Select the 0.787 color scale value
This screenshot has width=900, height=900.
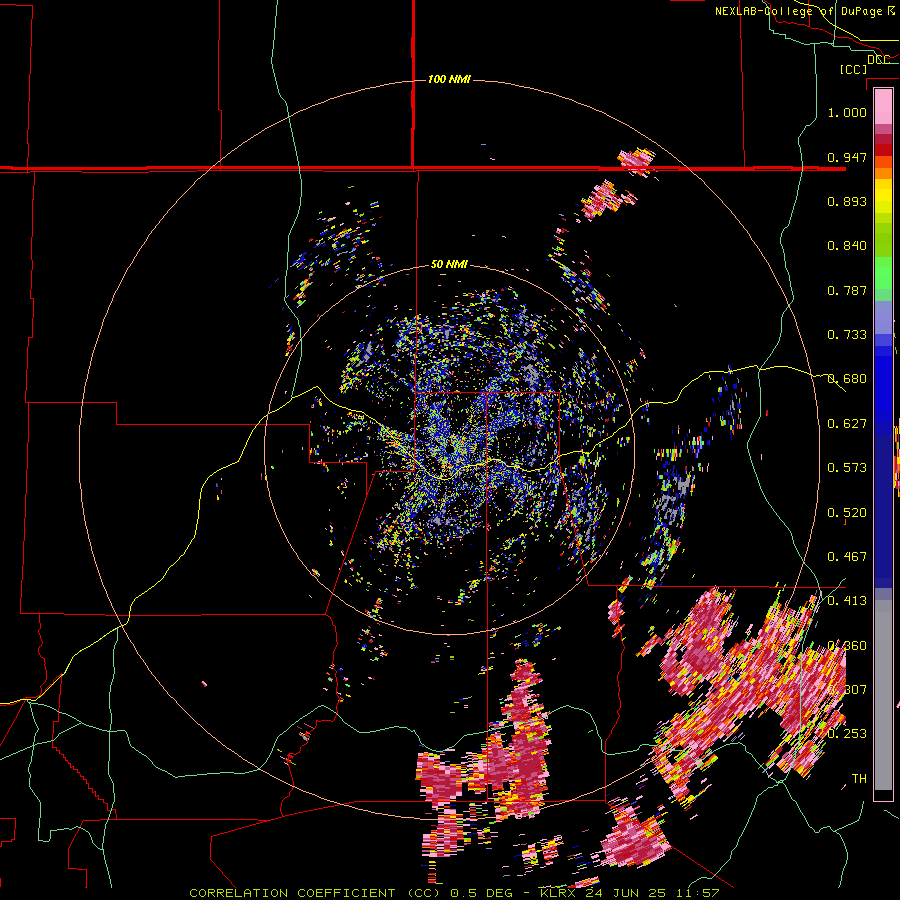pyautogui.click(x=847, y=290)
